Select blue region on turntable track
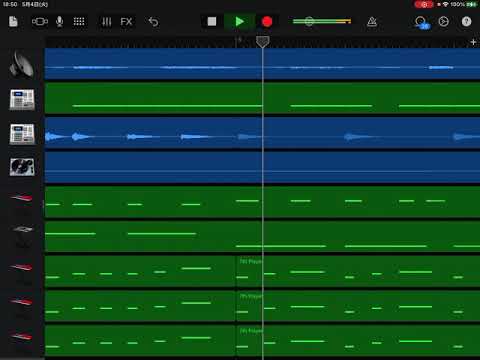 coord(262,168)
